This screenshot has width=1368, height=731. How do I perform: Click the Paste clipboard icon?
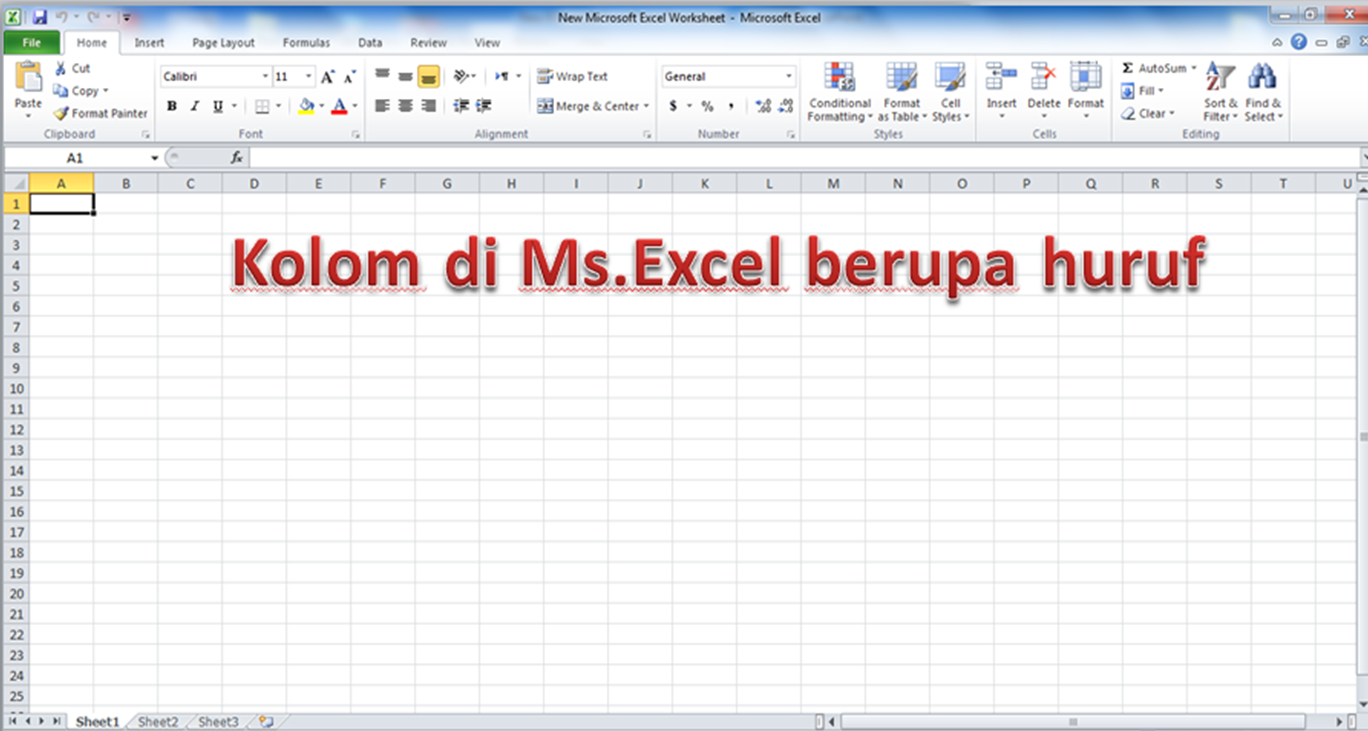pyautogui.click(x=29, y=77)
